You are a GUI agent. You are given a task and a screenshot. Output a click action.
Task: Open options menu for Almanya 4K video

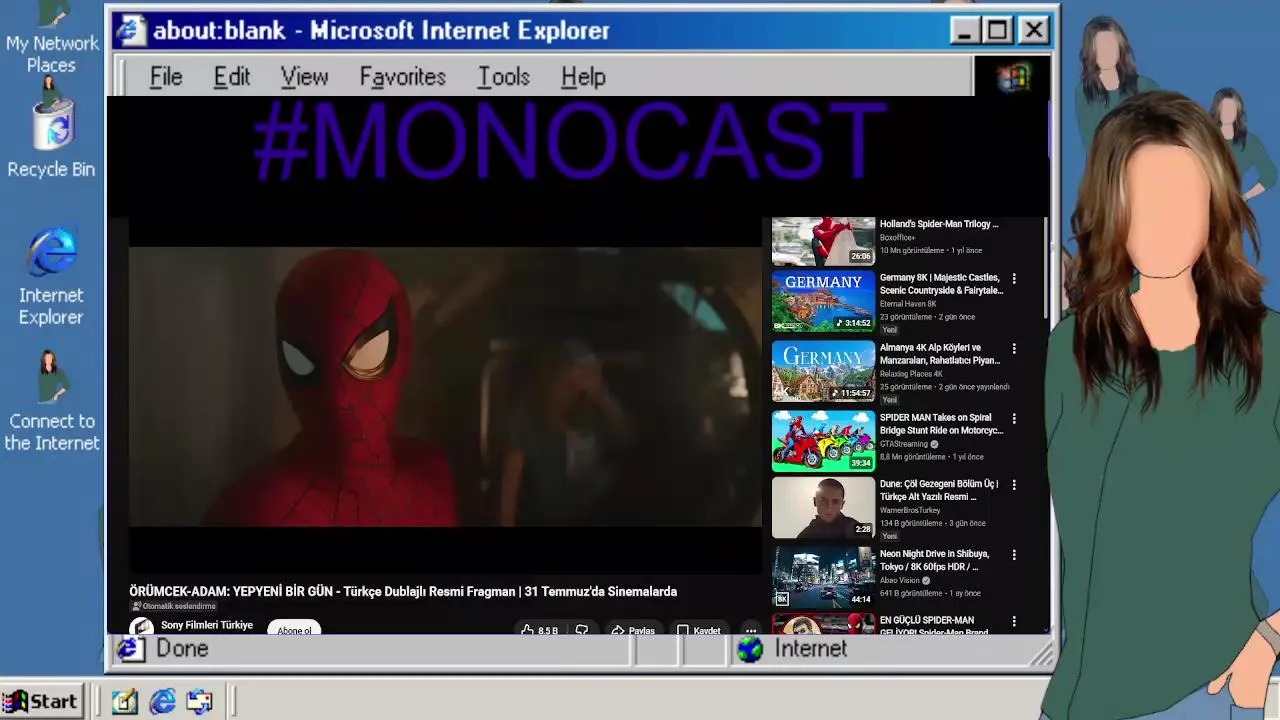coord(1014,349)
